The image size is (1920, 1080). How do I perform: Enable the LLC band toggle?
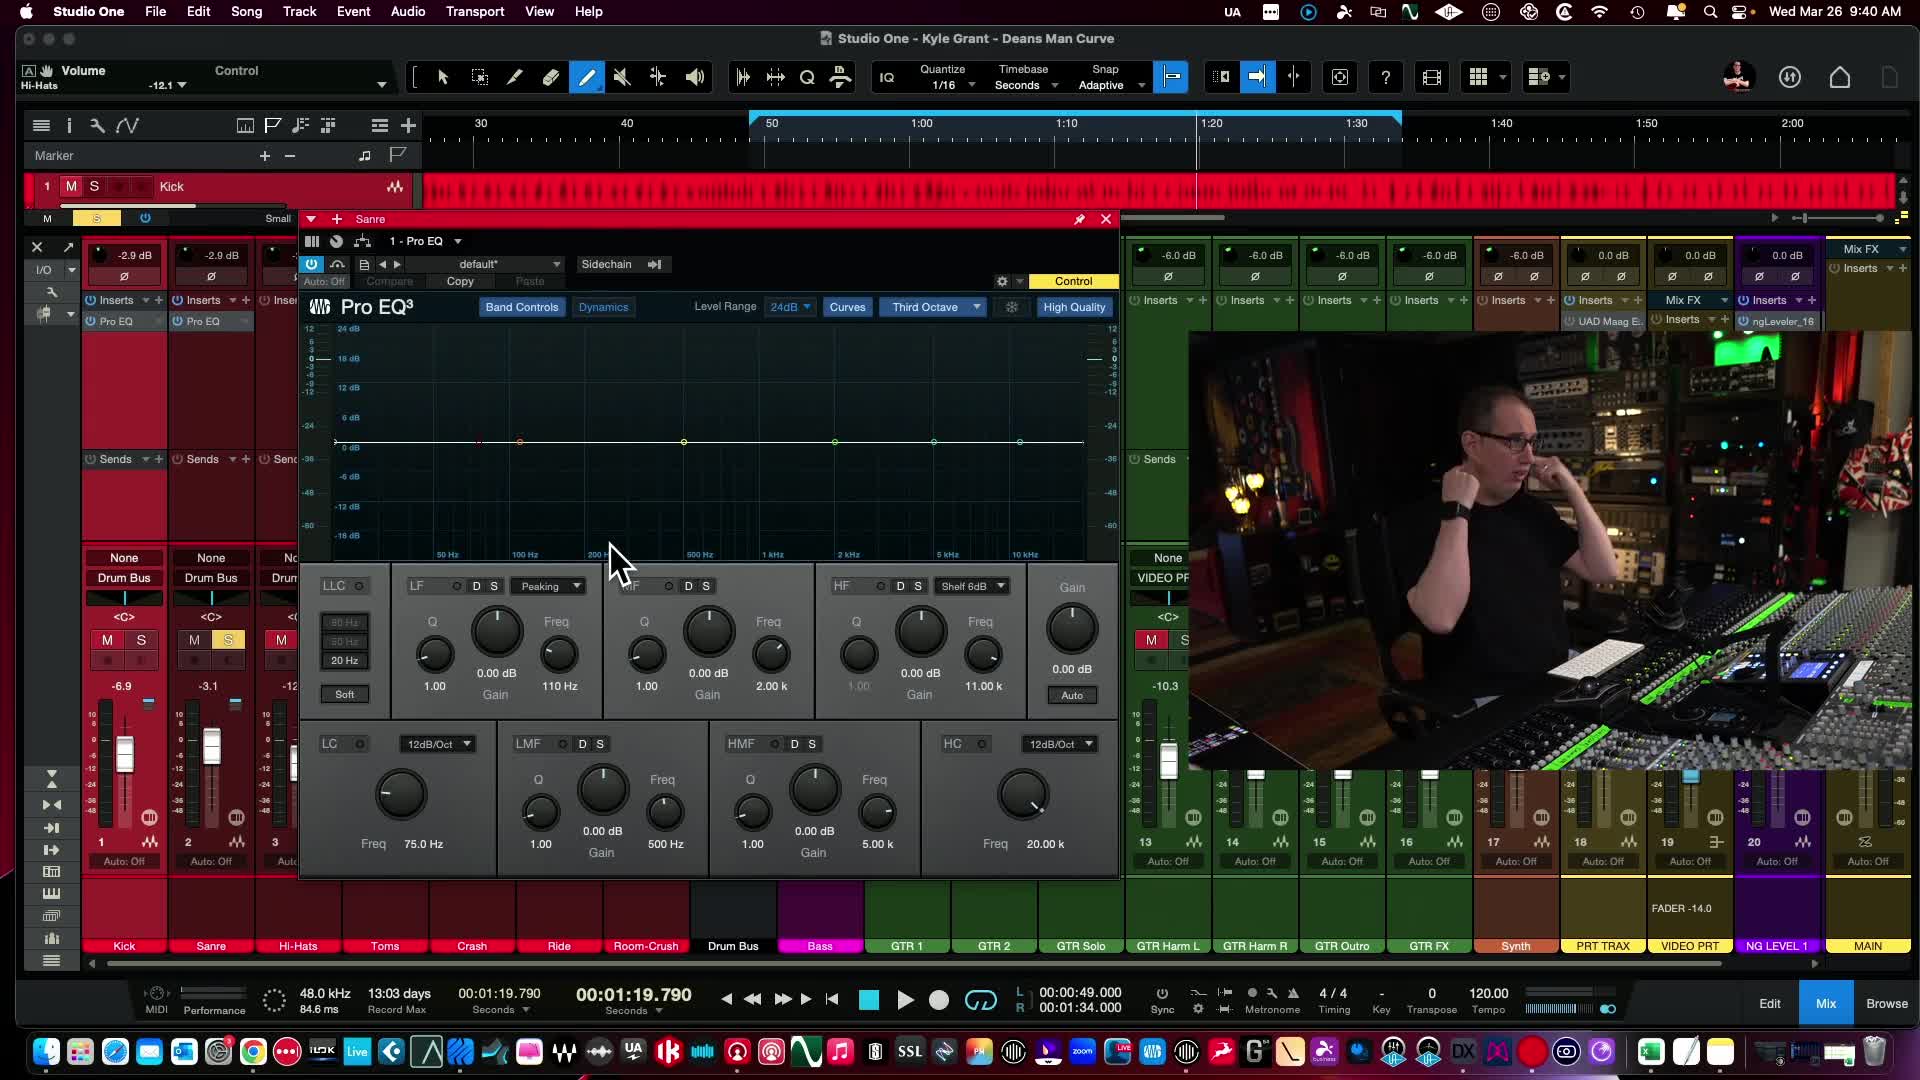[359, 586]
